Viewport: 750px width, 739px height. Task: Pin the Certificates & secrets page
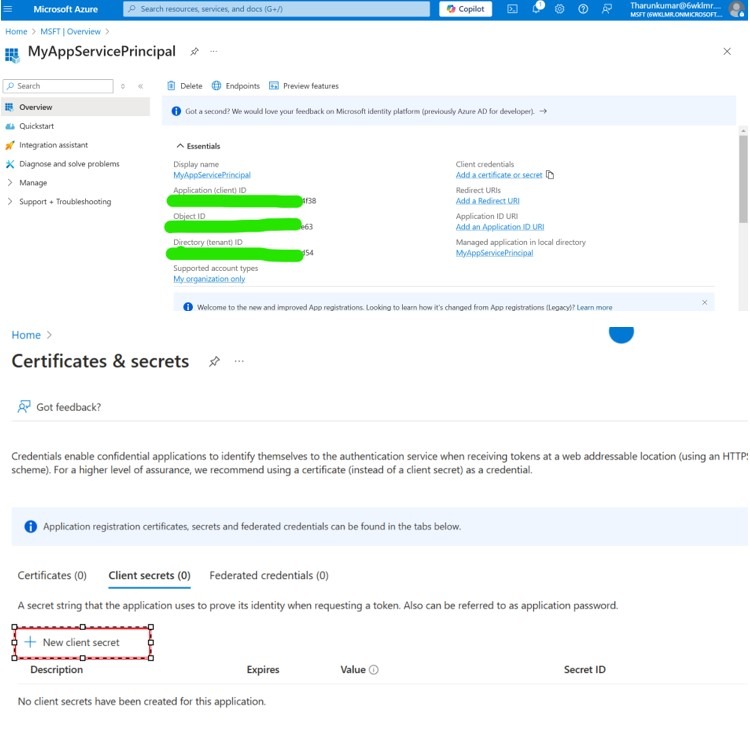point(214,361)
